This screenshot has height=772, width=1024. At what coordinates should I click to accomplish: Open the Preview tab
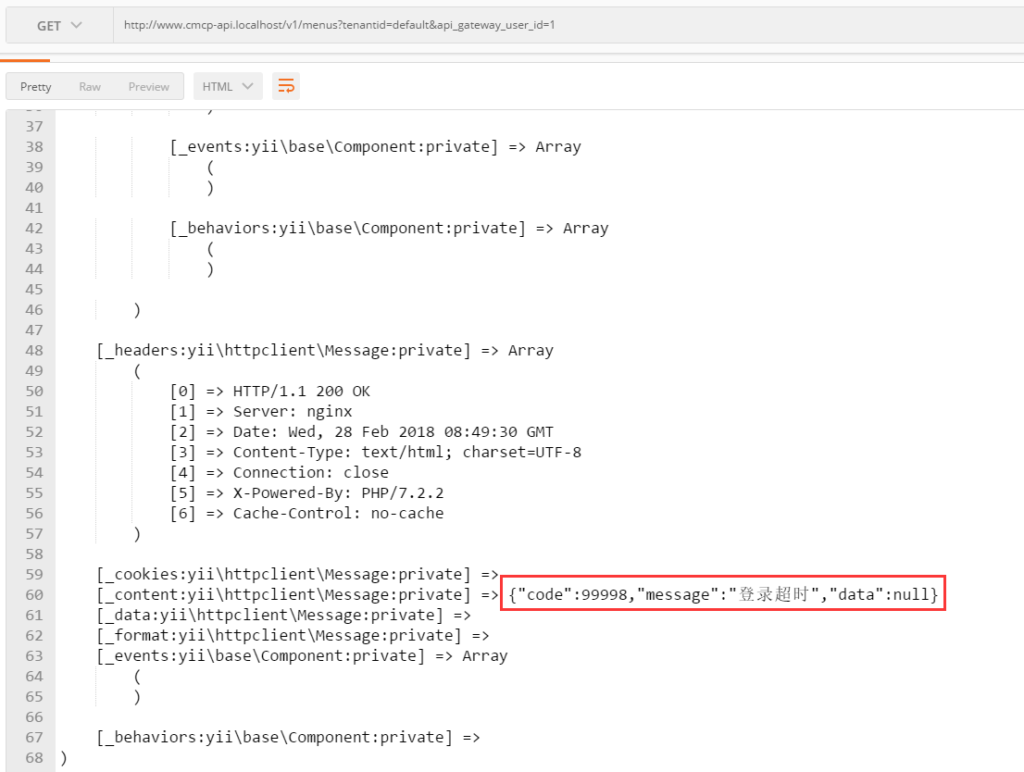tap(148, 86)
